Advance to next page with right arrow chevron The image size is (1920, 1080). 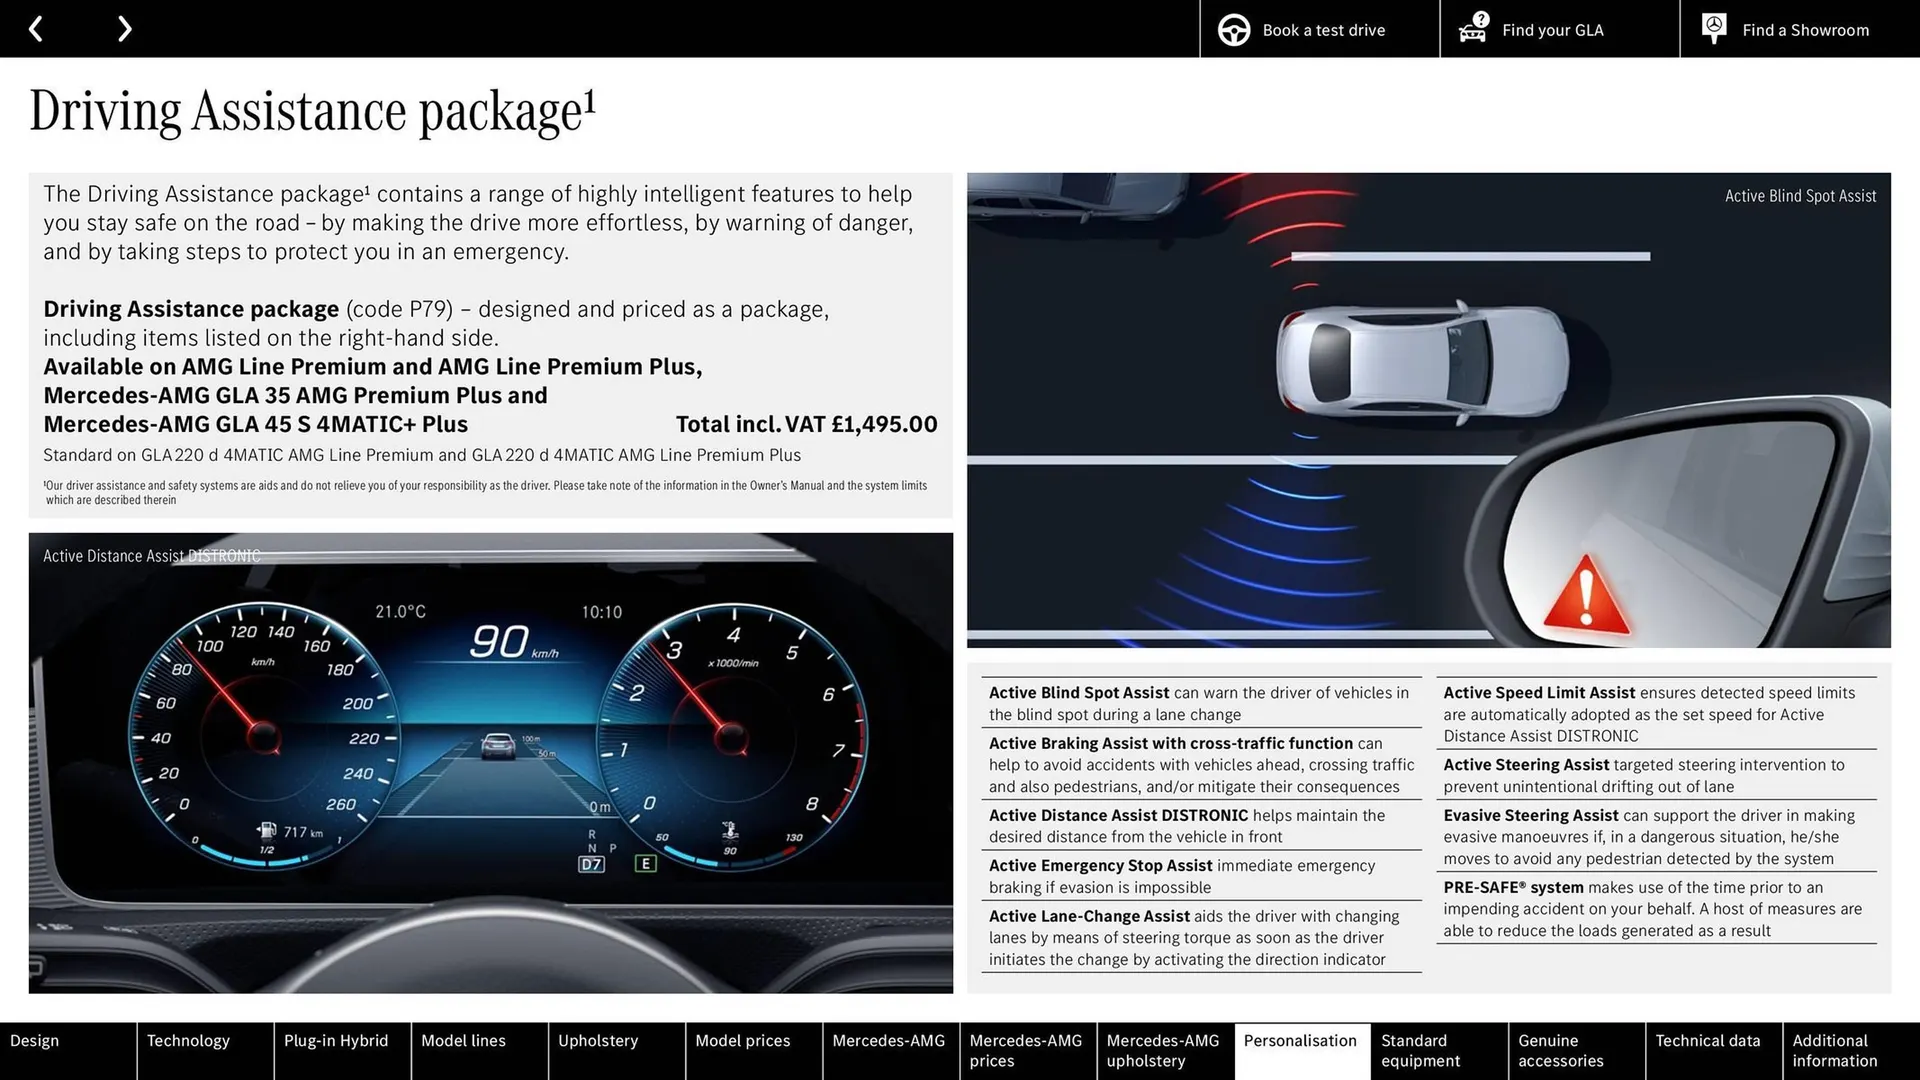coord(124,28)
